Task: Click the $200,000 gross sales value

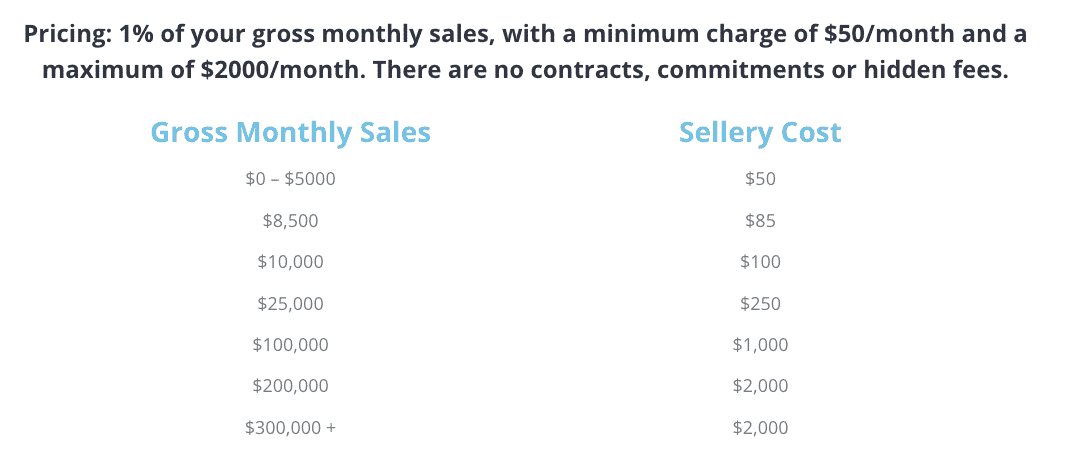Action: 290,386
